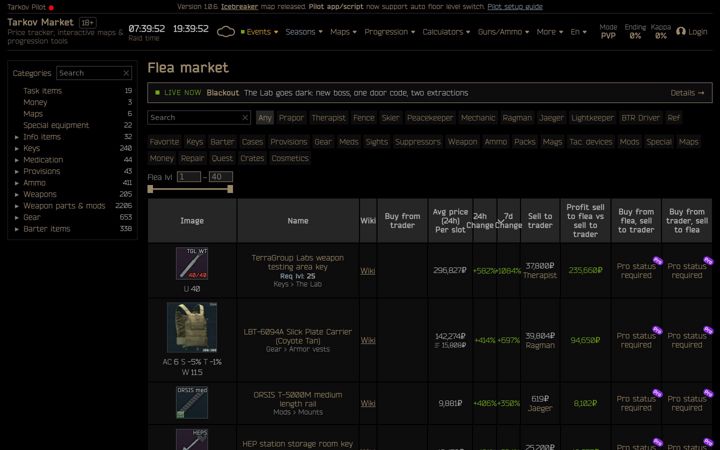Click the PVP Mode indicator
This screenshot has width=720, height=450.
click(x=608, y=31)
